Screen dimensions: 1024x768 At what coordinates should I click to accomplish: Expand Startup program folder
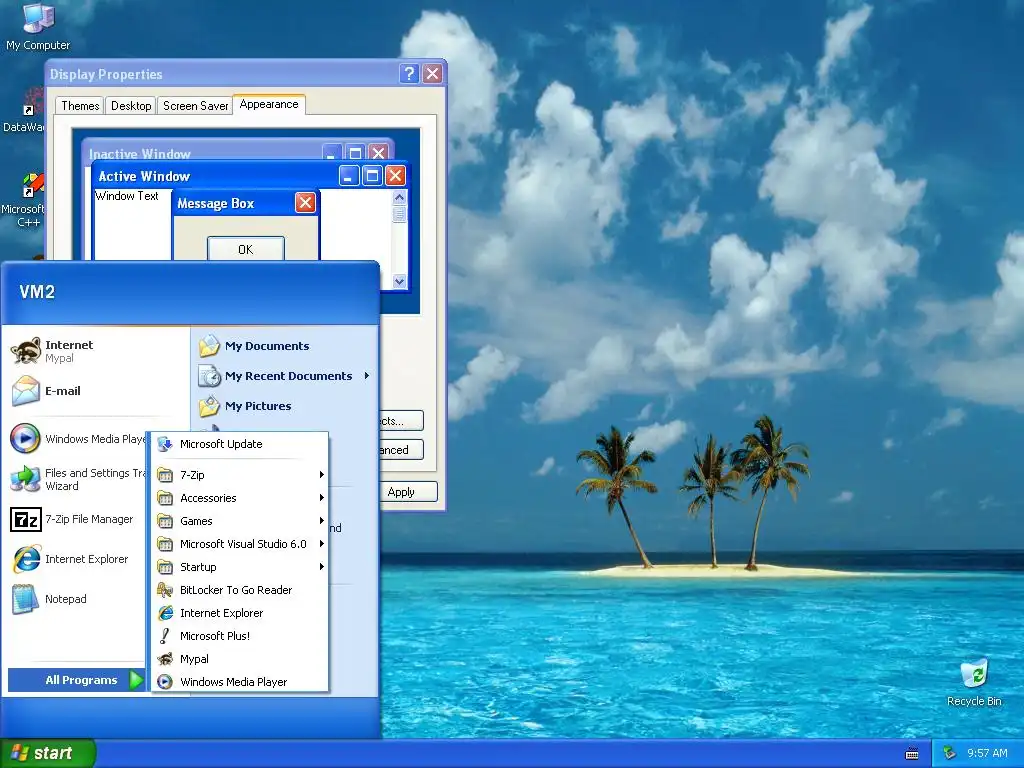pyautogui.click(x=240, y=567)
